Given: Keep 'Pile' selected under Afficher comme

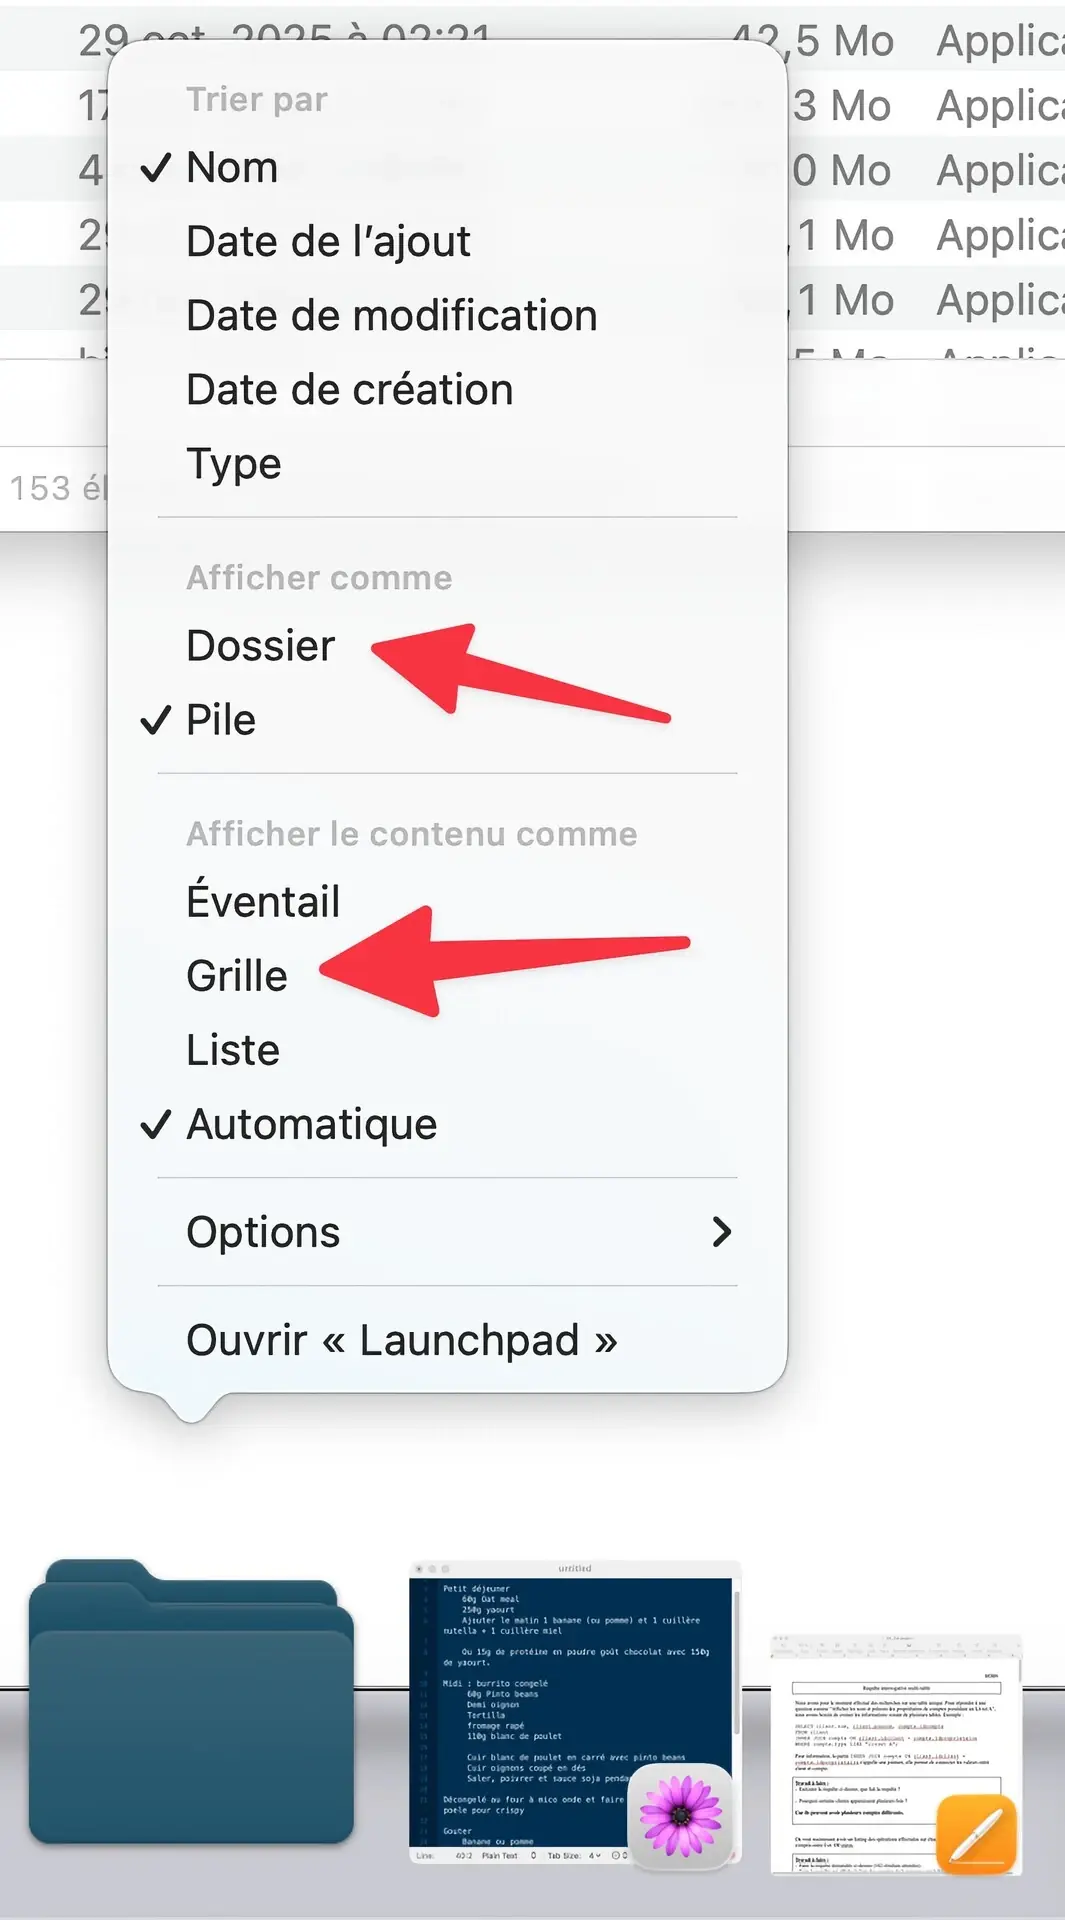Looking at the screenshot, I should pyautogui.click(x=220, y=719).
